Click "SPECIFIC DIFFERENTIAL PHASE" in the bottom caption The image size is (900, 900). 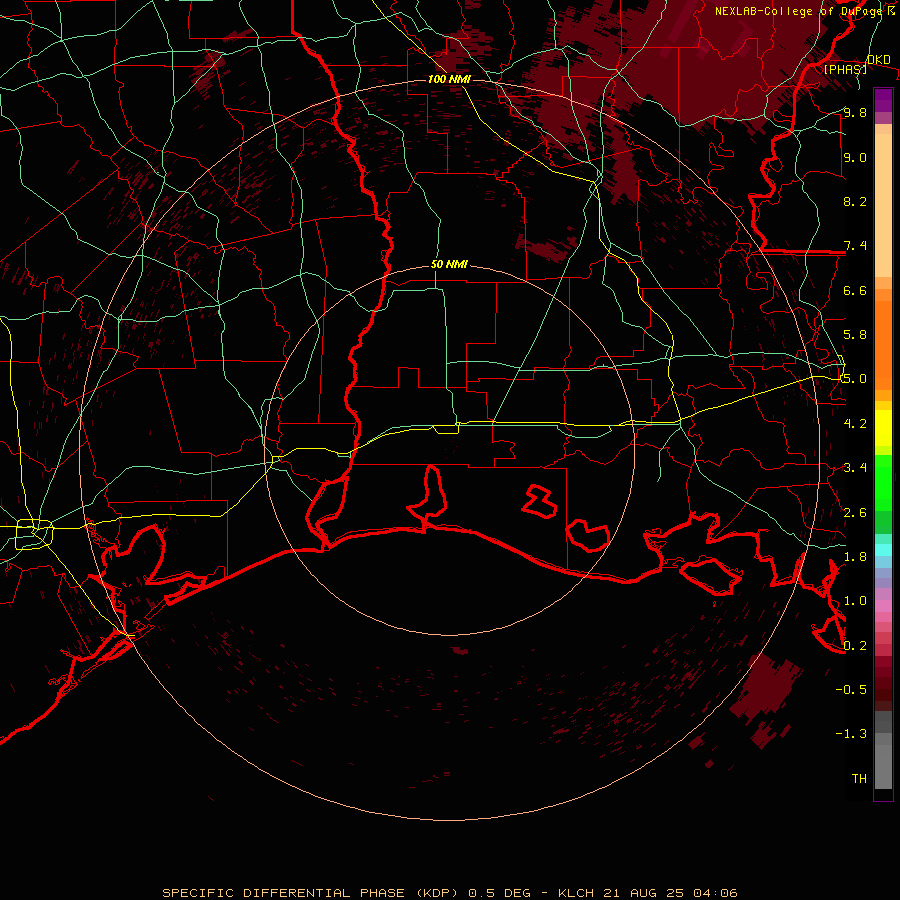click(284, 893)
